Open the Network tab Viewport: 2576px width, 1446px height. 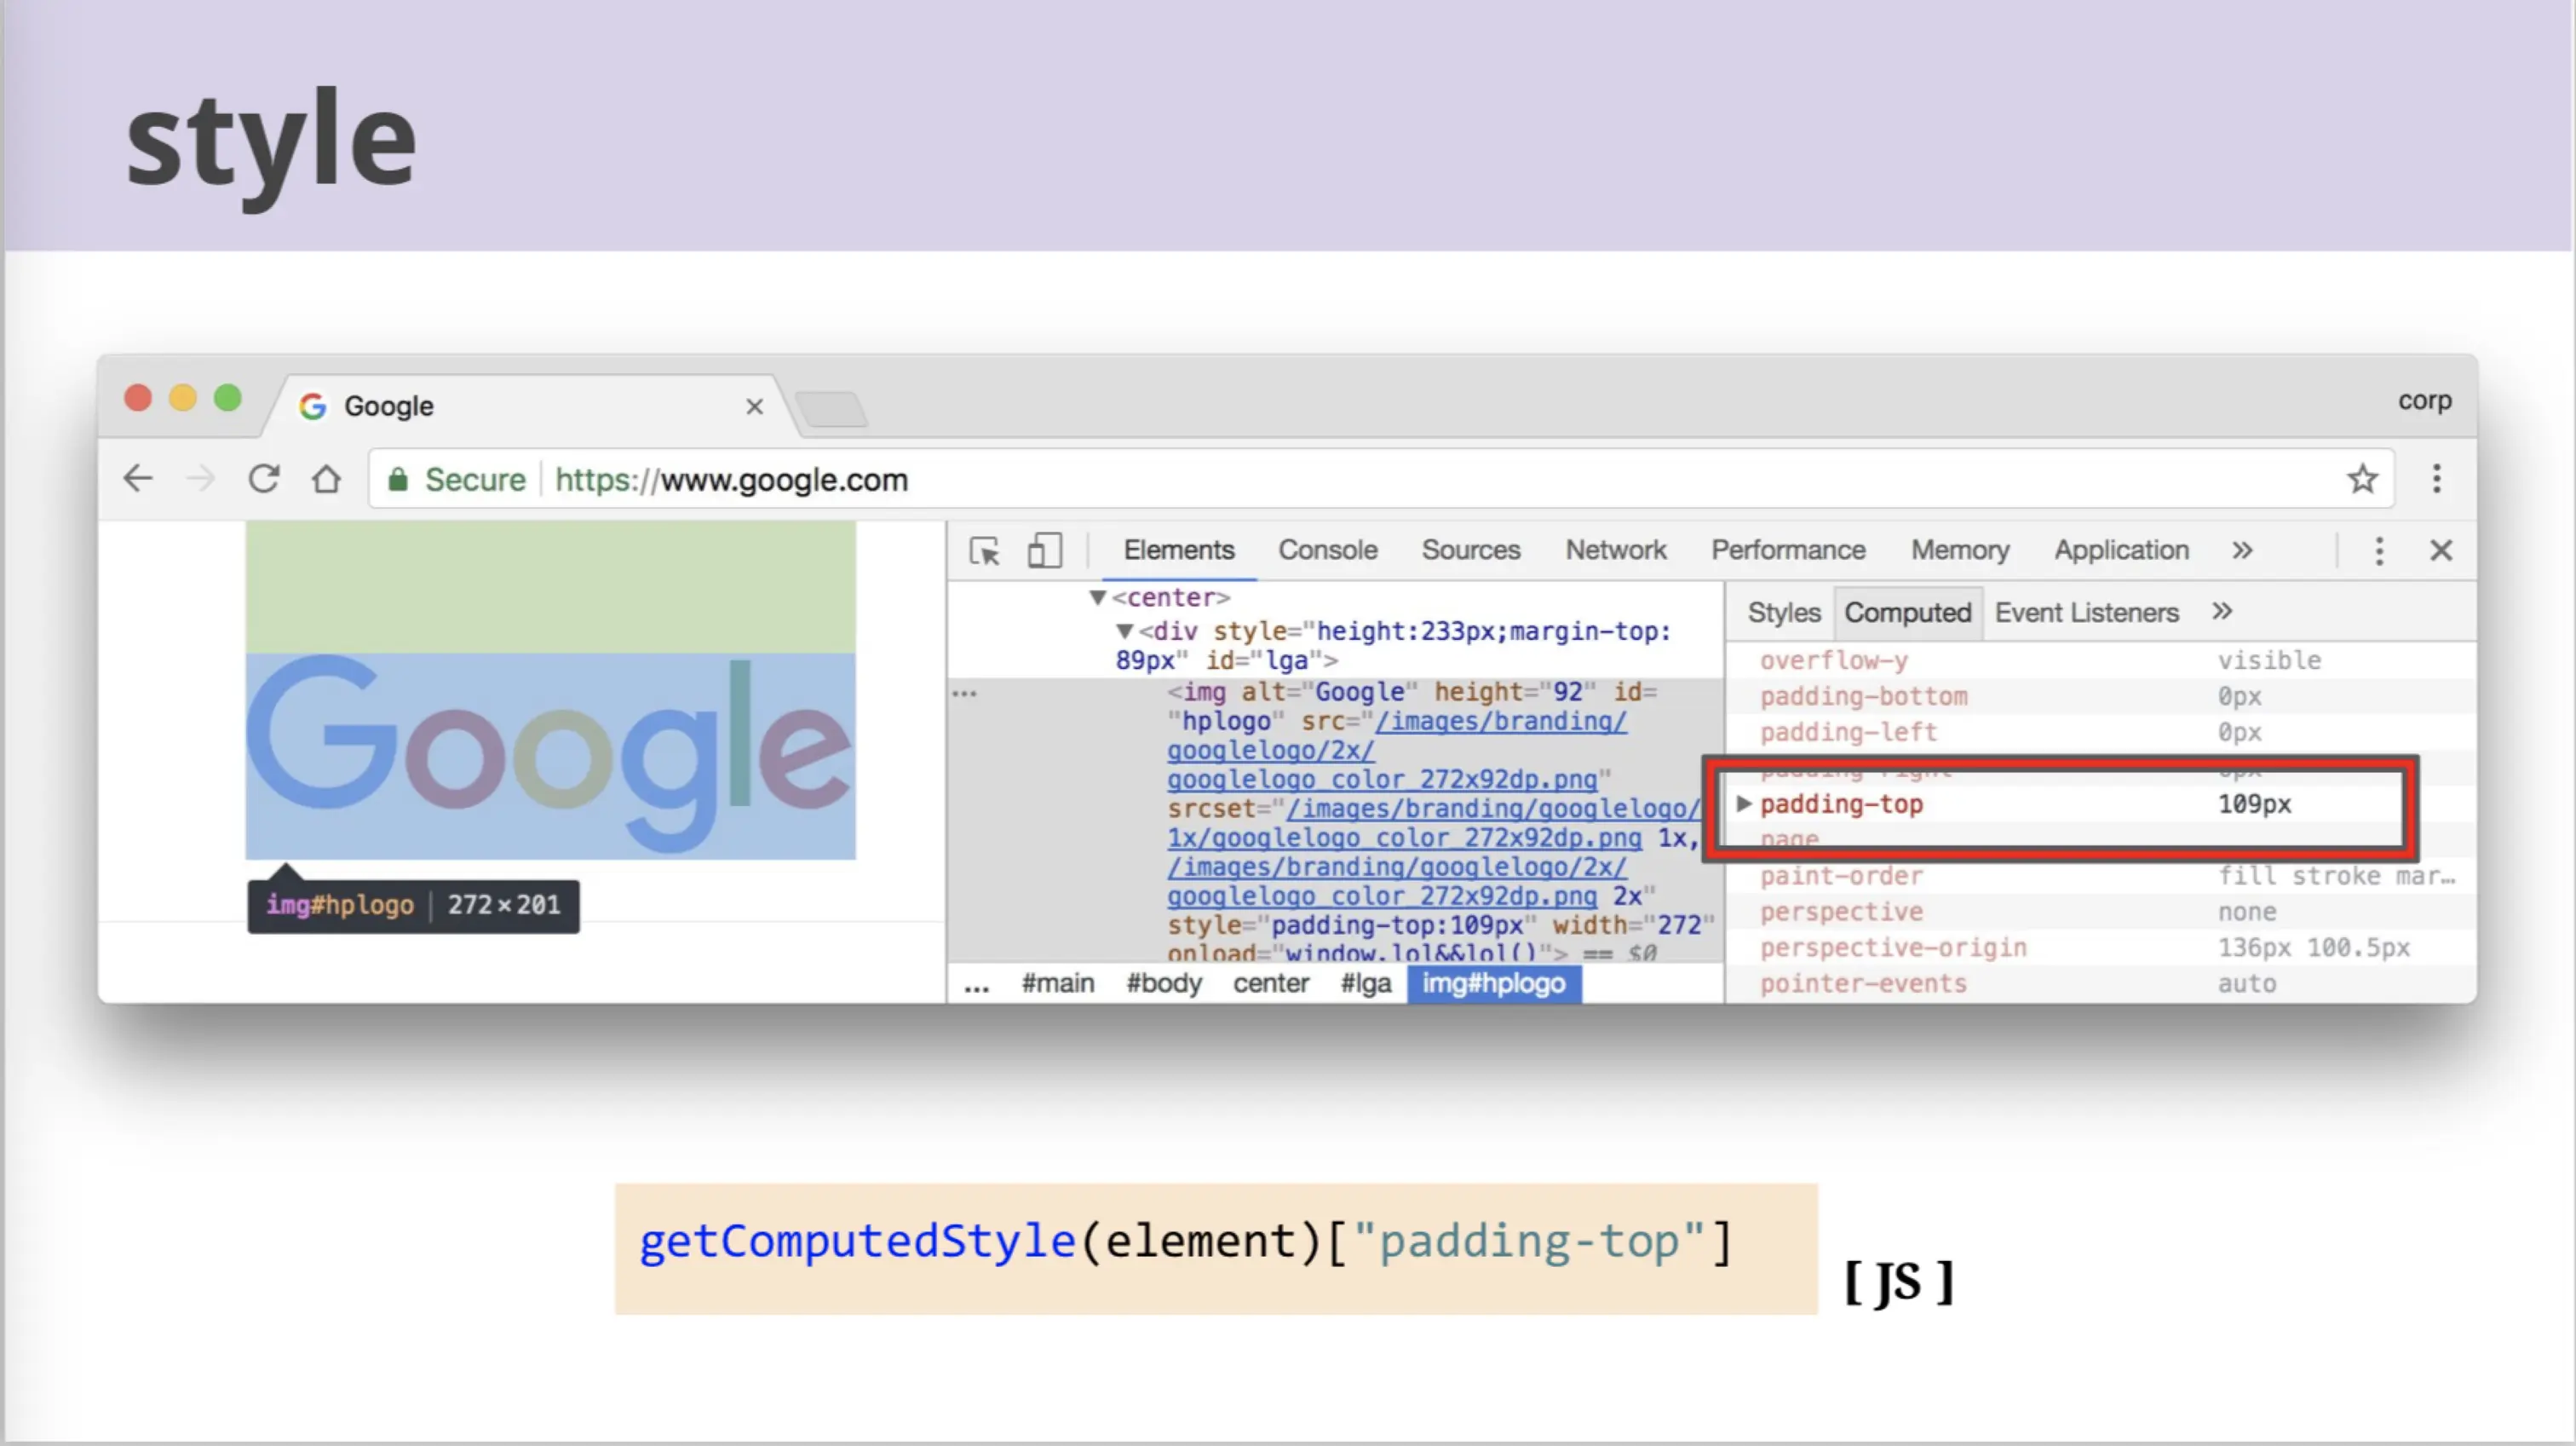point(1616,550)
